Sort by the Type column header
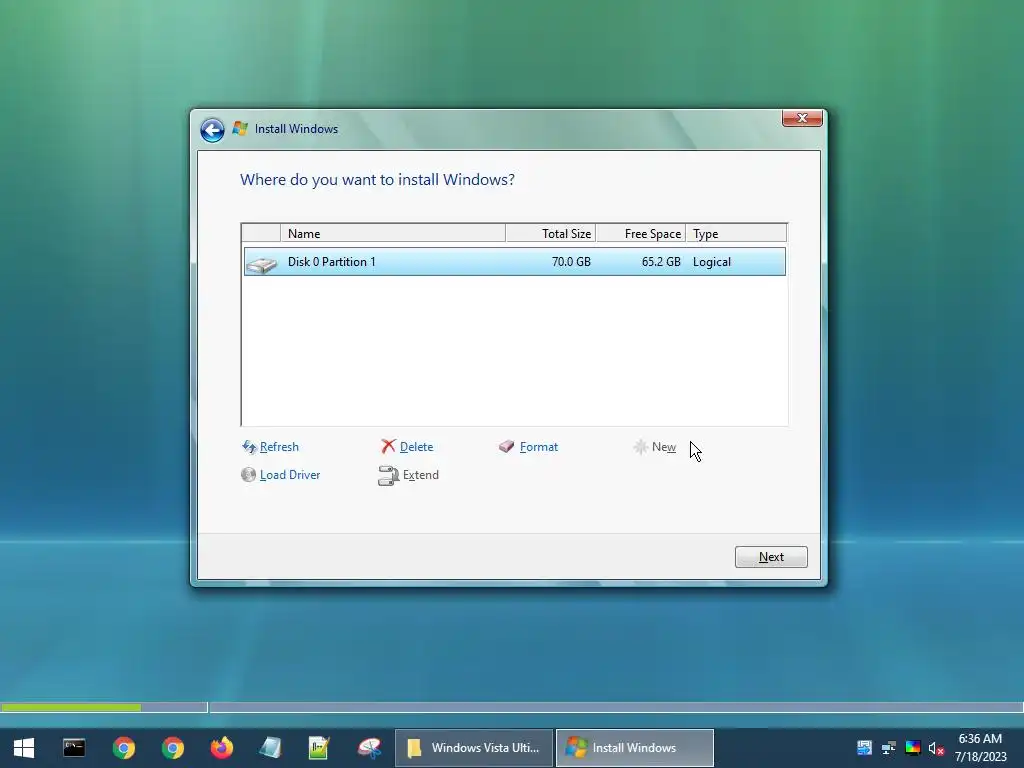1024x768 pixels. pyautogui.click(x=736, y=233)
